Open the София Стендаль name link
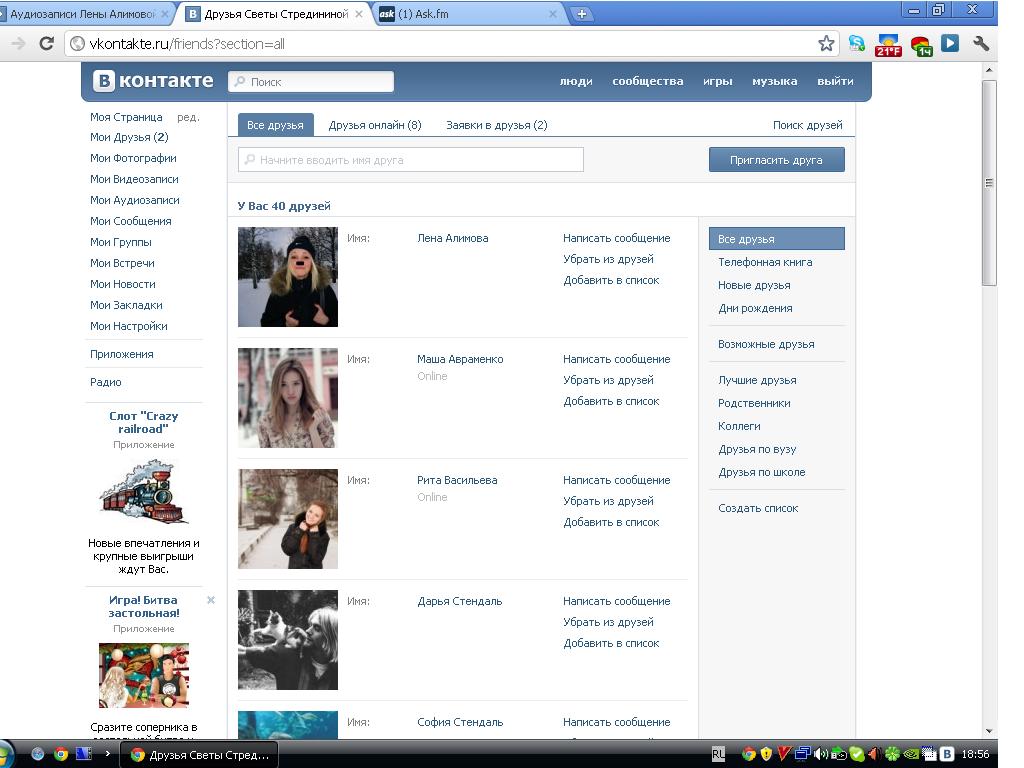Image resolution: width=1024 pixels, height=768 pixels. point(460,722)
